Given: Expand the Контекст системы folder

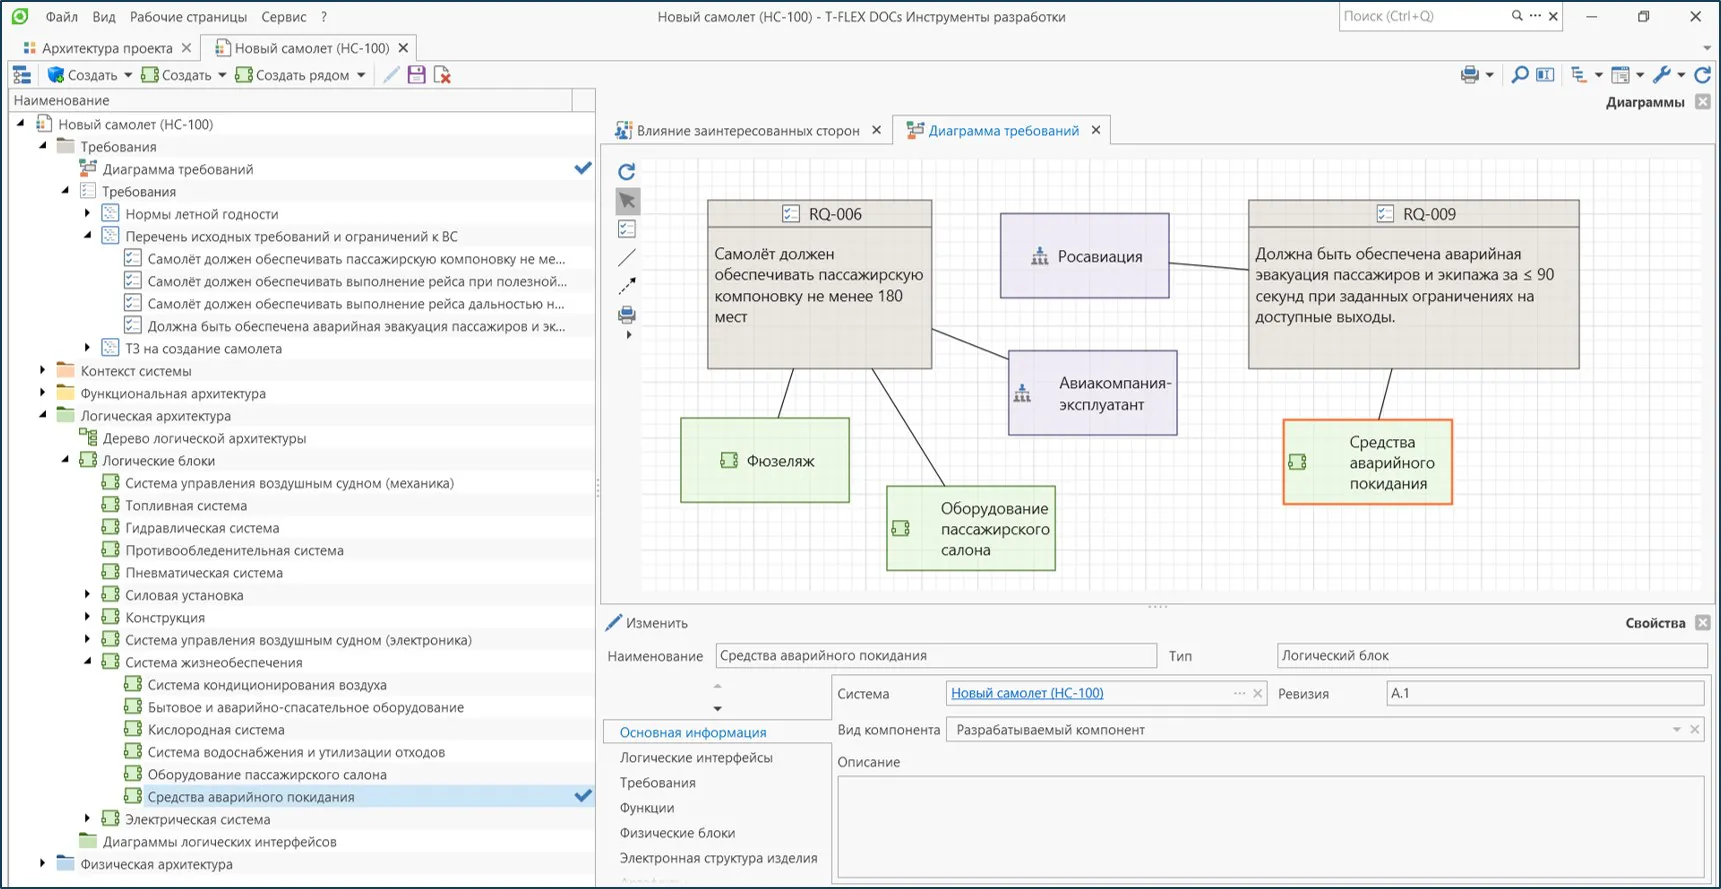Looking at the screenshot, I should pos(42,371).
